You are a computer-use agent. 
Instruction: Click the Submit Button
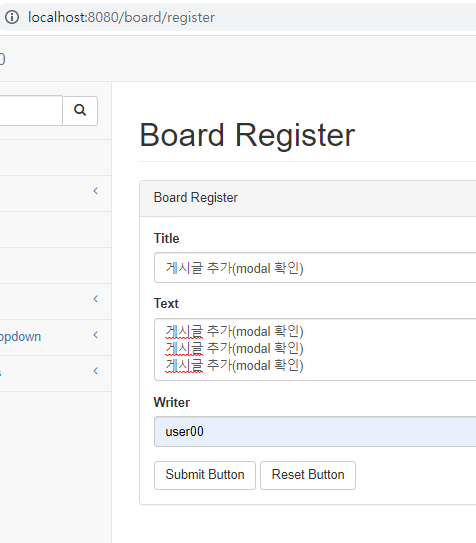(205, 475)
